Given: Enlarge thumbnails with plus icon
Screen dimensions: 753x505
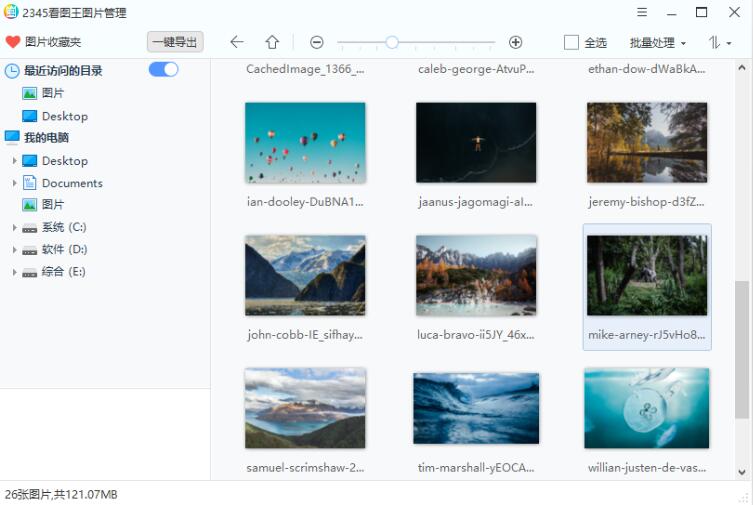Looking at the screenshot, I should pyautogui.click(x=515, y=43).
